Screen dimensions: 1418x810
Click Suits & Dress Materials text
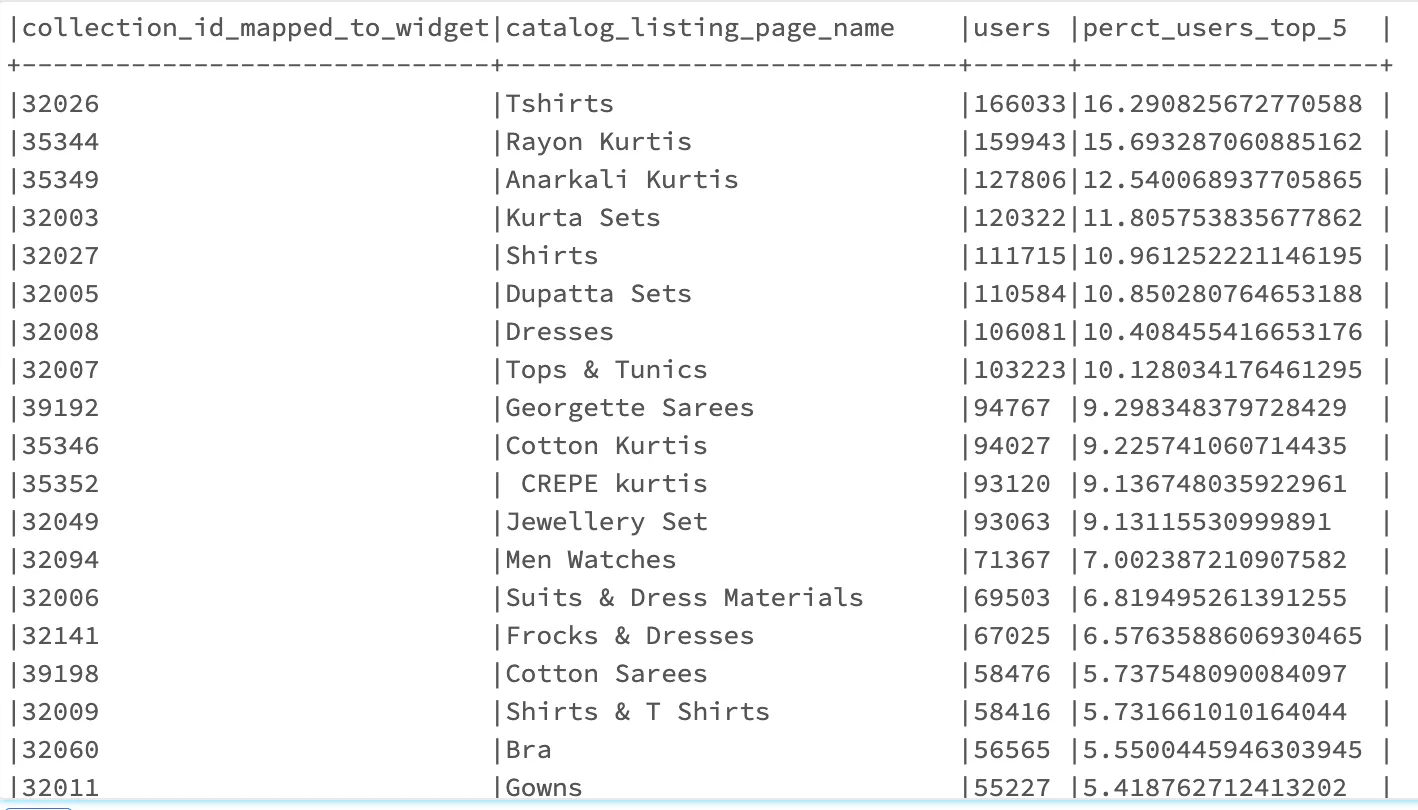coord(684,598)
